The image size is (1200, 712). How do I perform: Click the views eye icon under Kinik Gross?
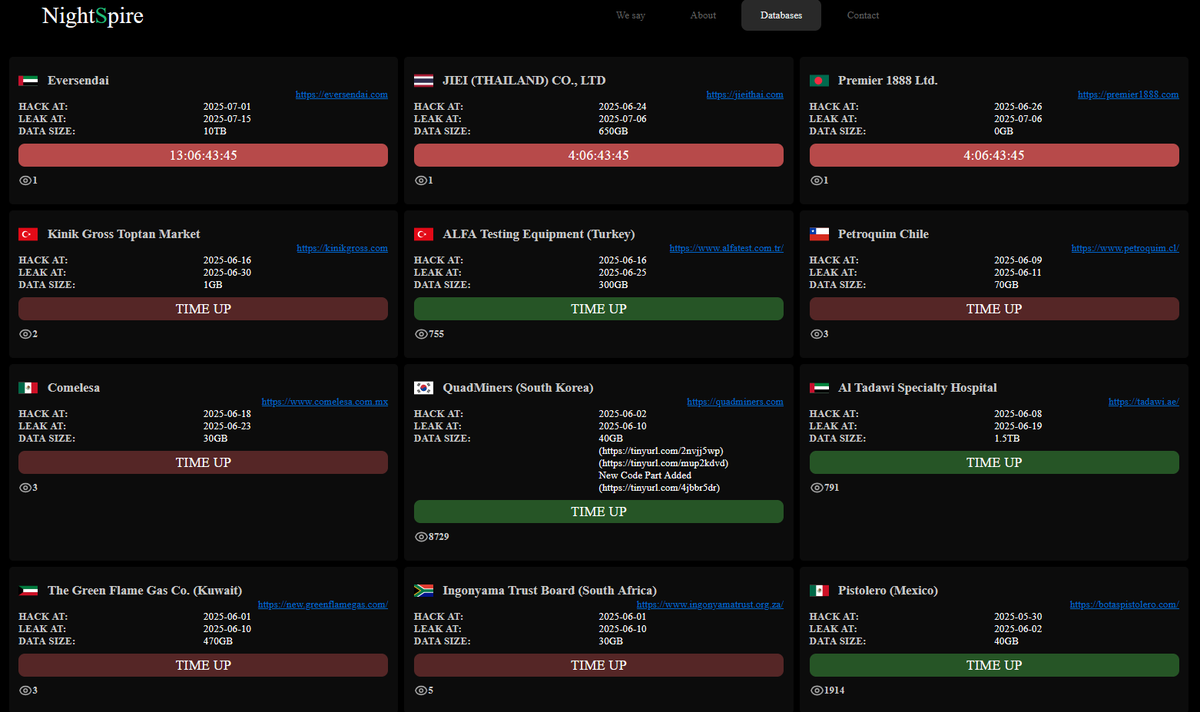(25, 334)
